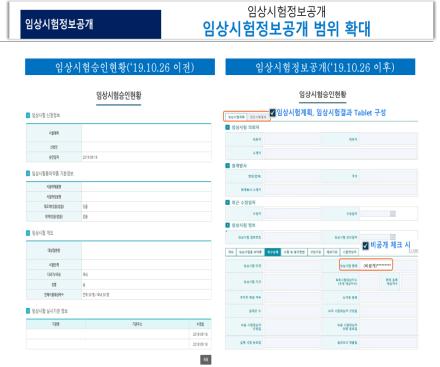Viewport: 440px width, 367px height.
Task: Click the 임상시험승인현황 underlined heading on left
Action: 119,96
